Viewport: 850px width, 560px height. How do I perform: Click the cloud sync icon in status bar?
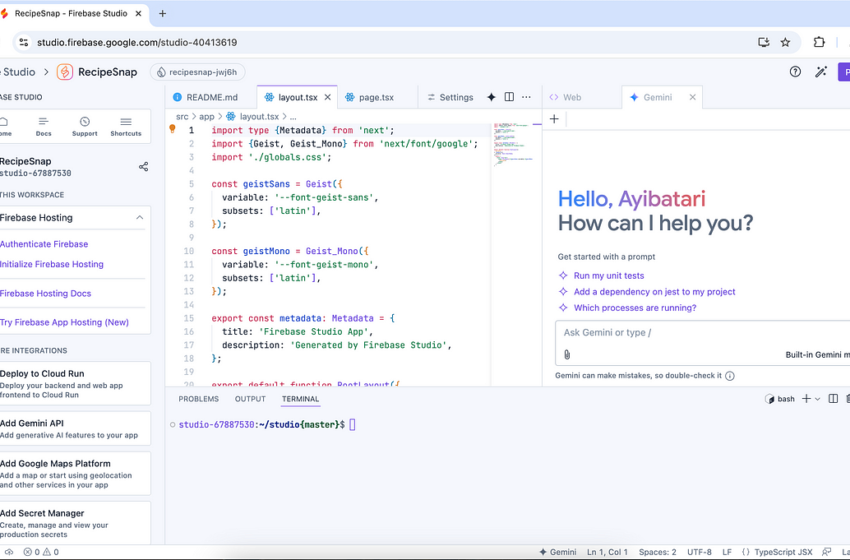[x=9, y=552]
